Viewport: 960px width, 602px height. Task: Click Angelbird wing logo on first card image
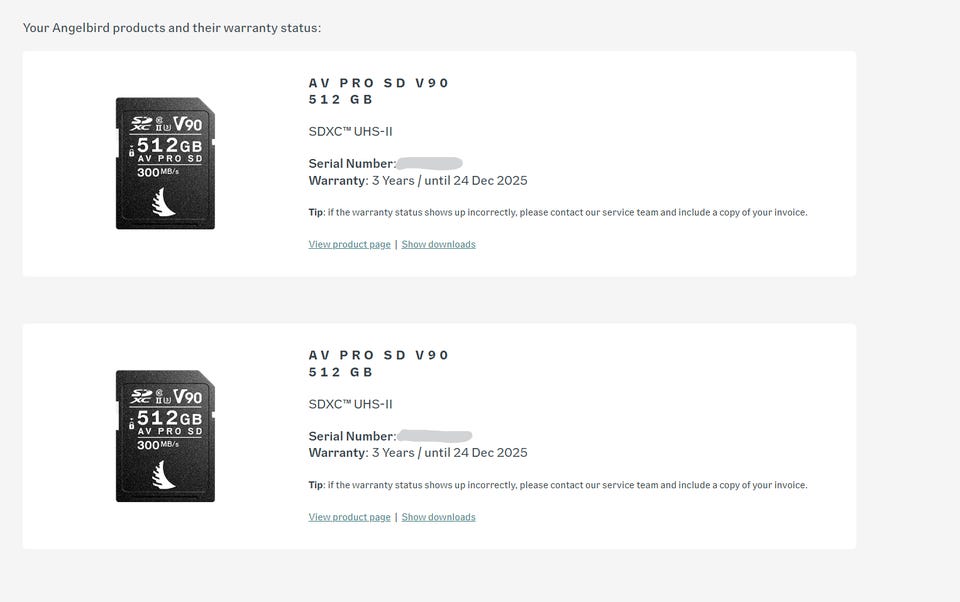tap(162, 203)
